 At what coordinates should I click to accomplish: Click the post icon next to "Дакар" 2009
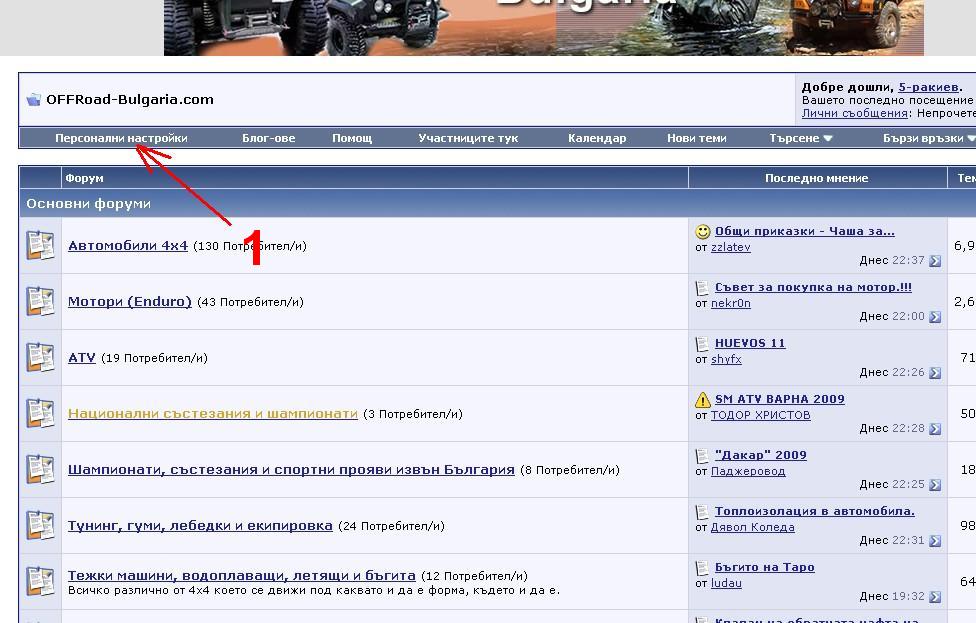(702, 456)
